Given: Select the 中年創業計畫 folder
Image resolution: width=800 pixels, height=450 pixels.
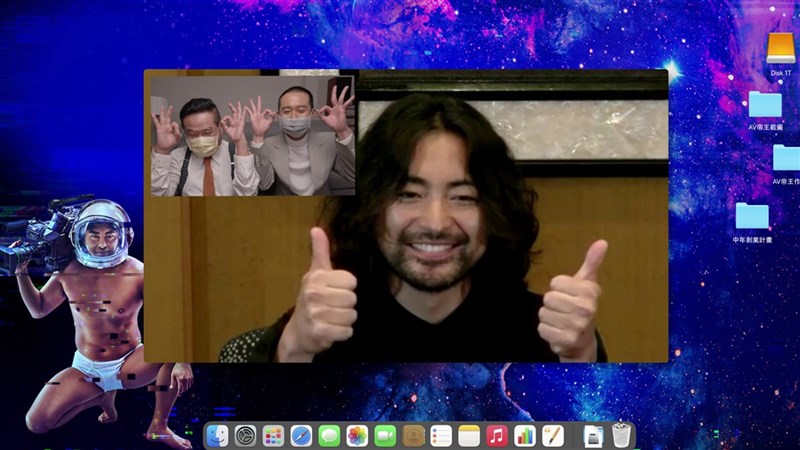Looking at the screenshot, I should point(752,216).
